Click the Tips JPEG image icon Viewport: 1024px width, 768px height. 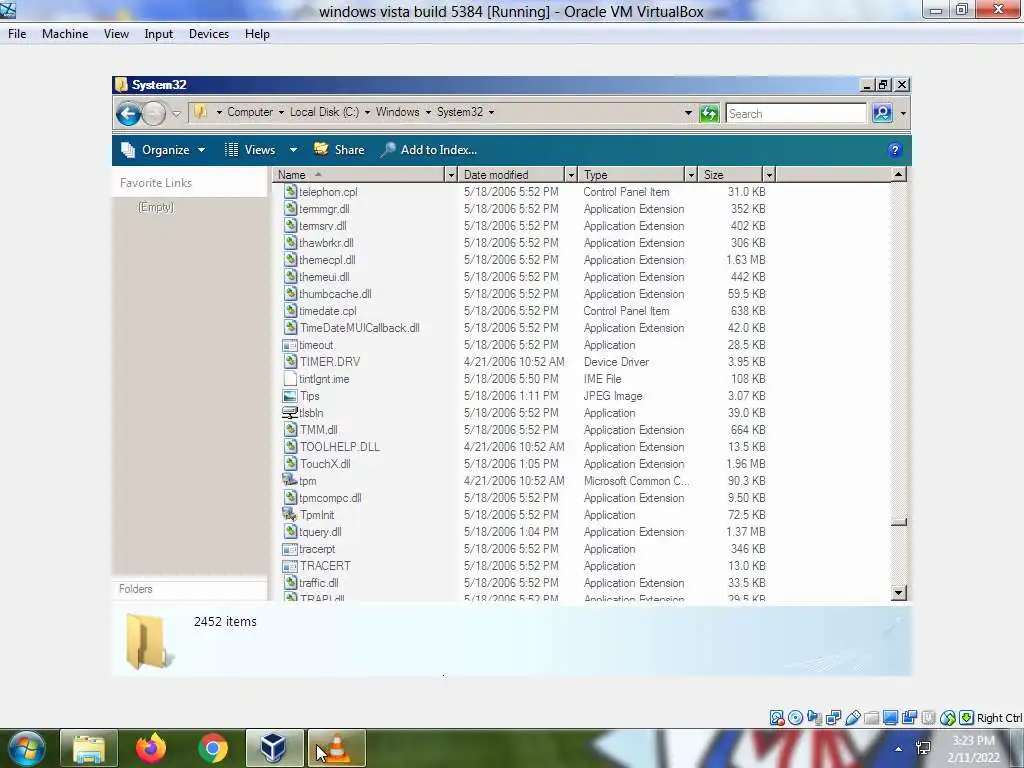pyautogui.click(x=290, y=396)
